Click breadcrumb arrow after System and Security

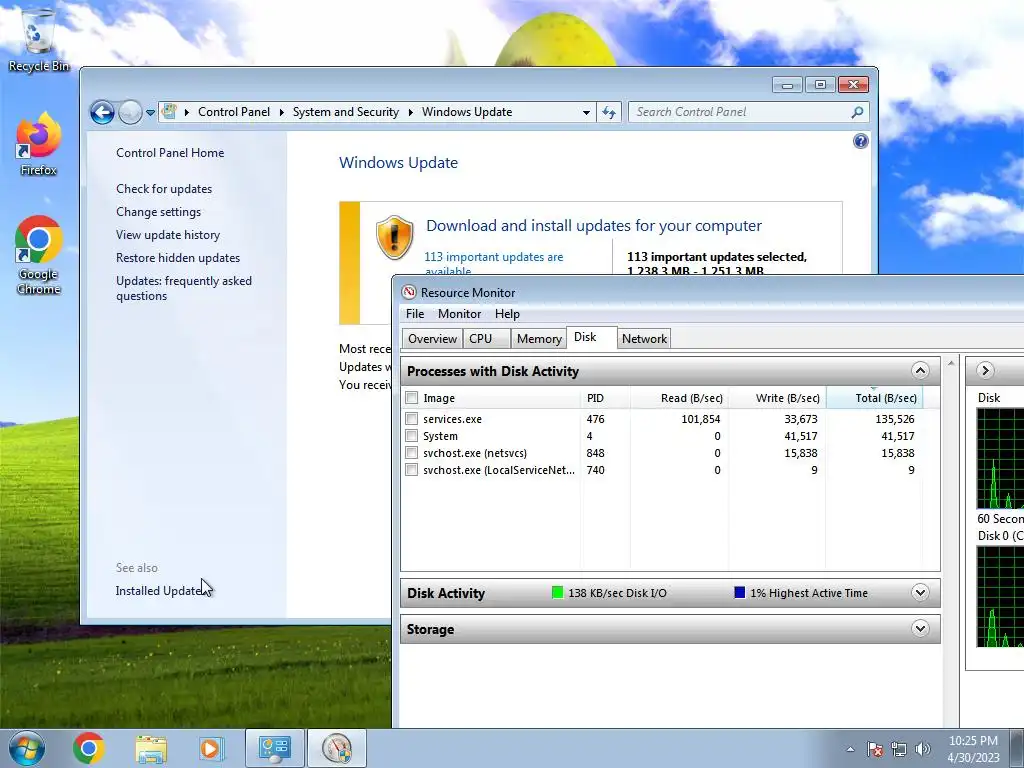click(411, 112)
